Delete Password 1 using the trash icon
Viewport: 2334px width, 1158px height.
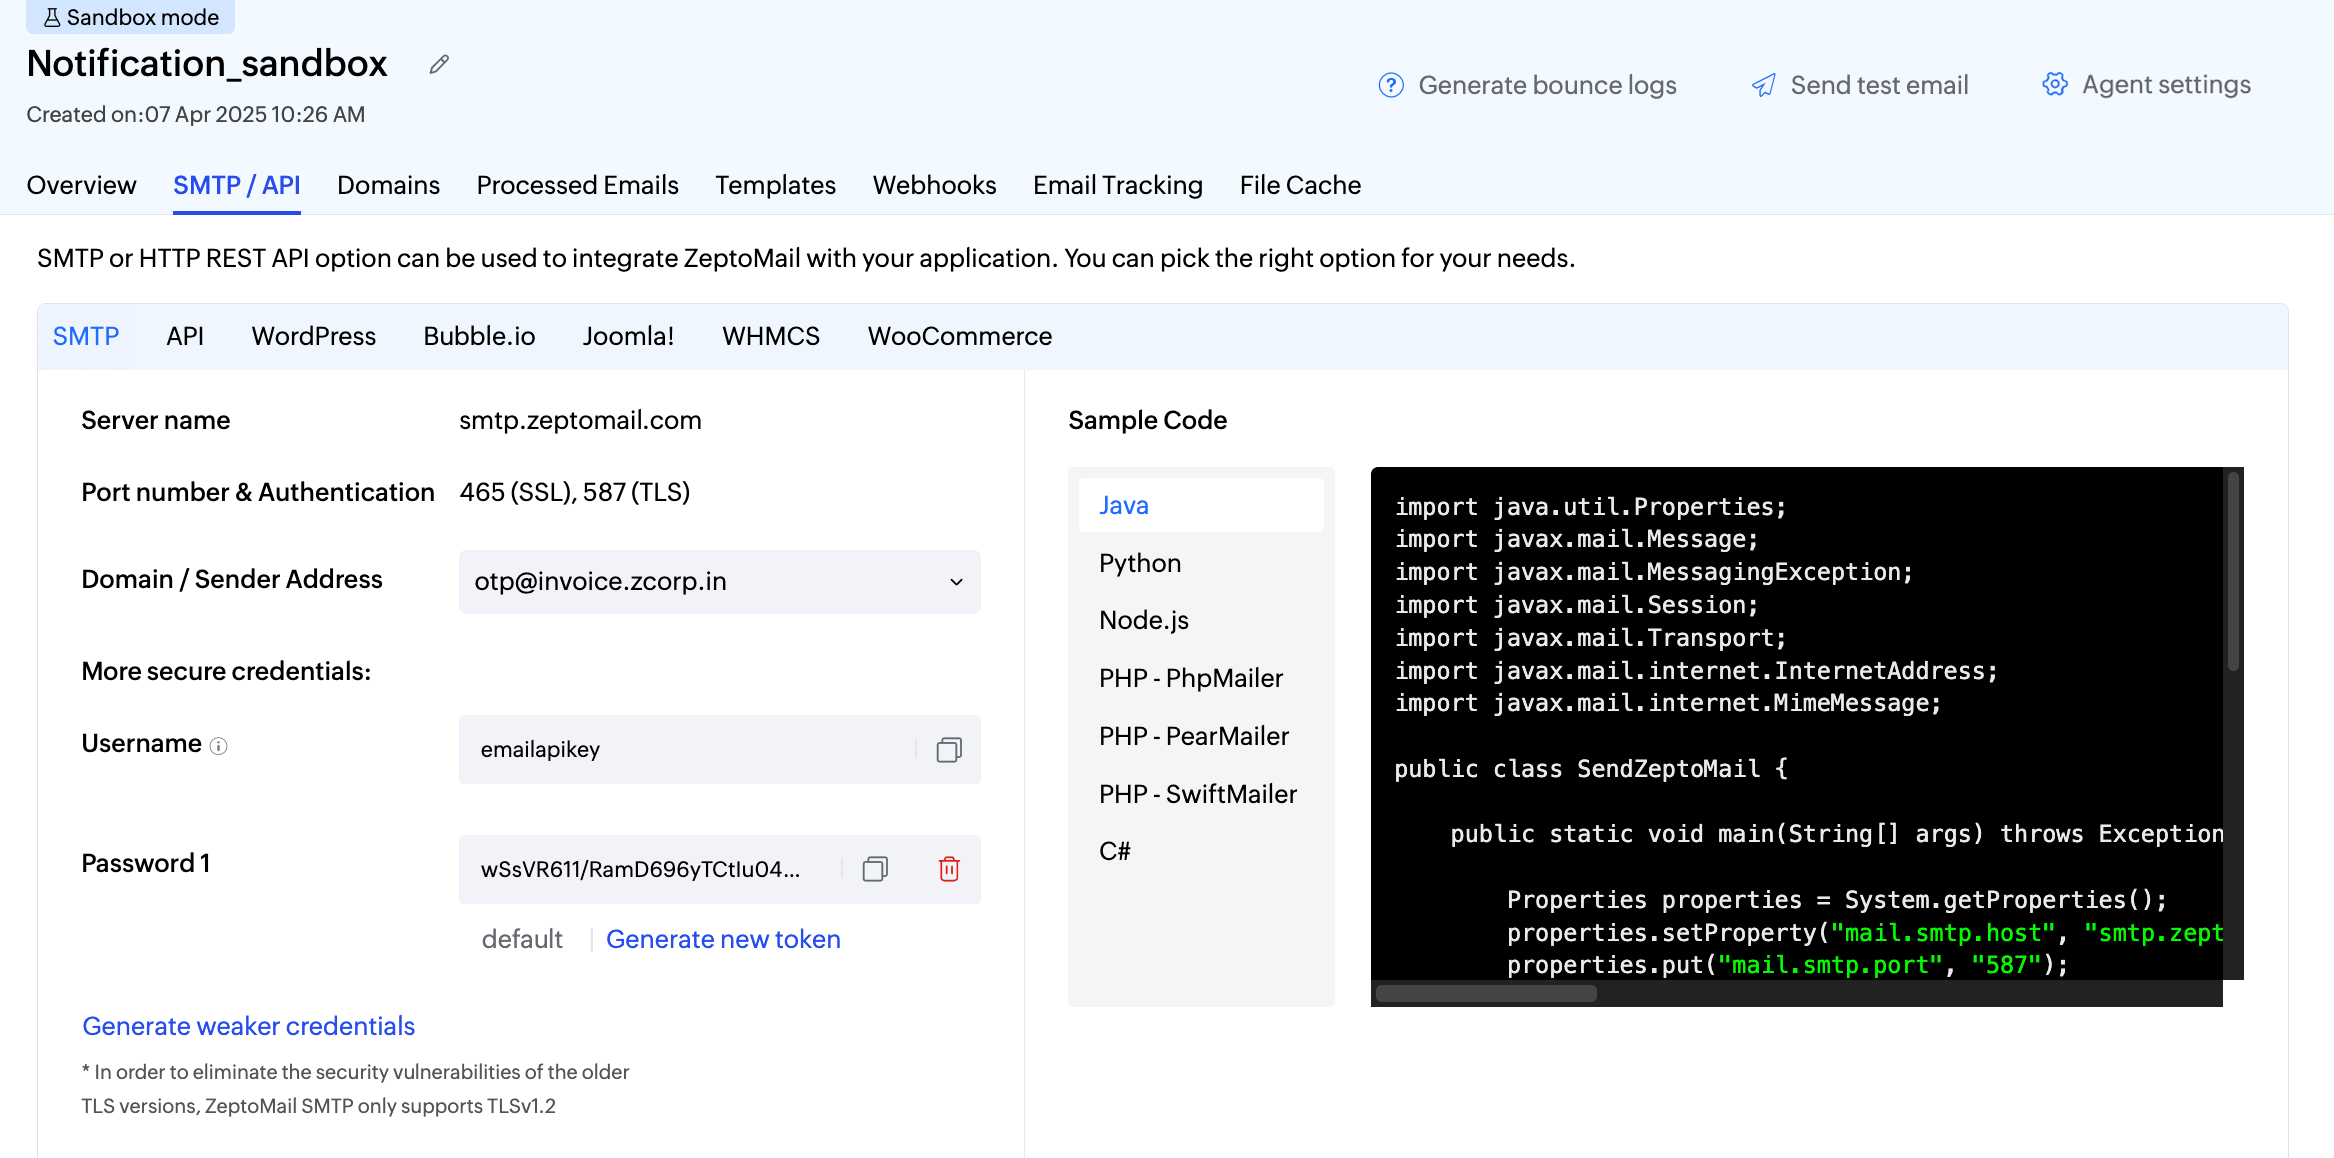click(x=948, y=869)
